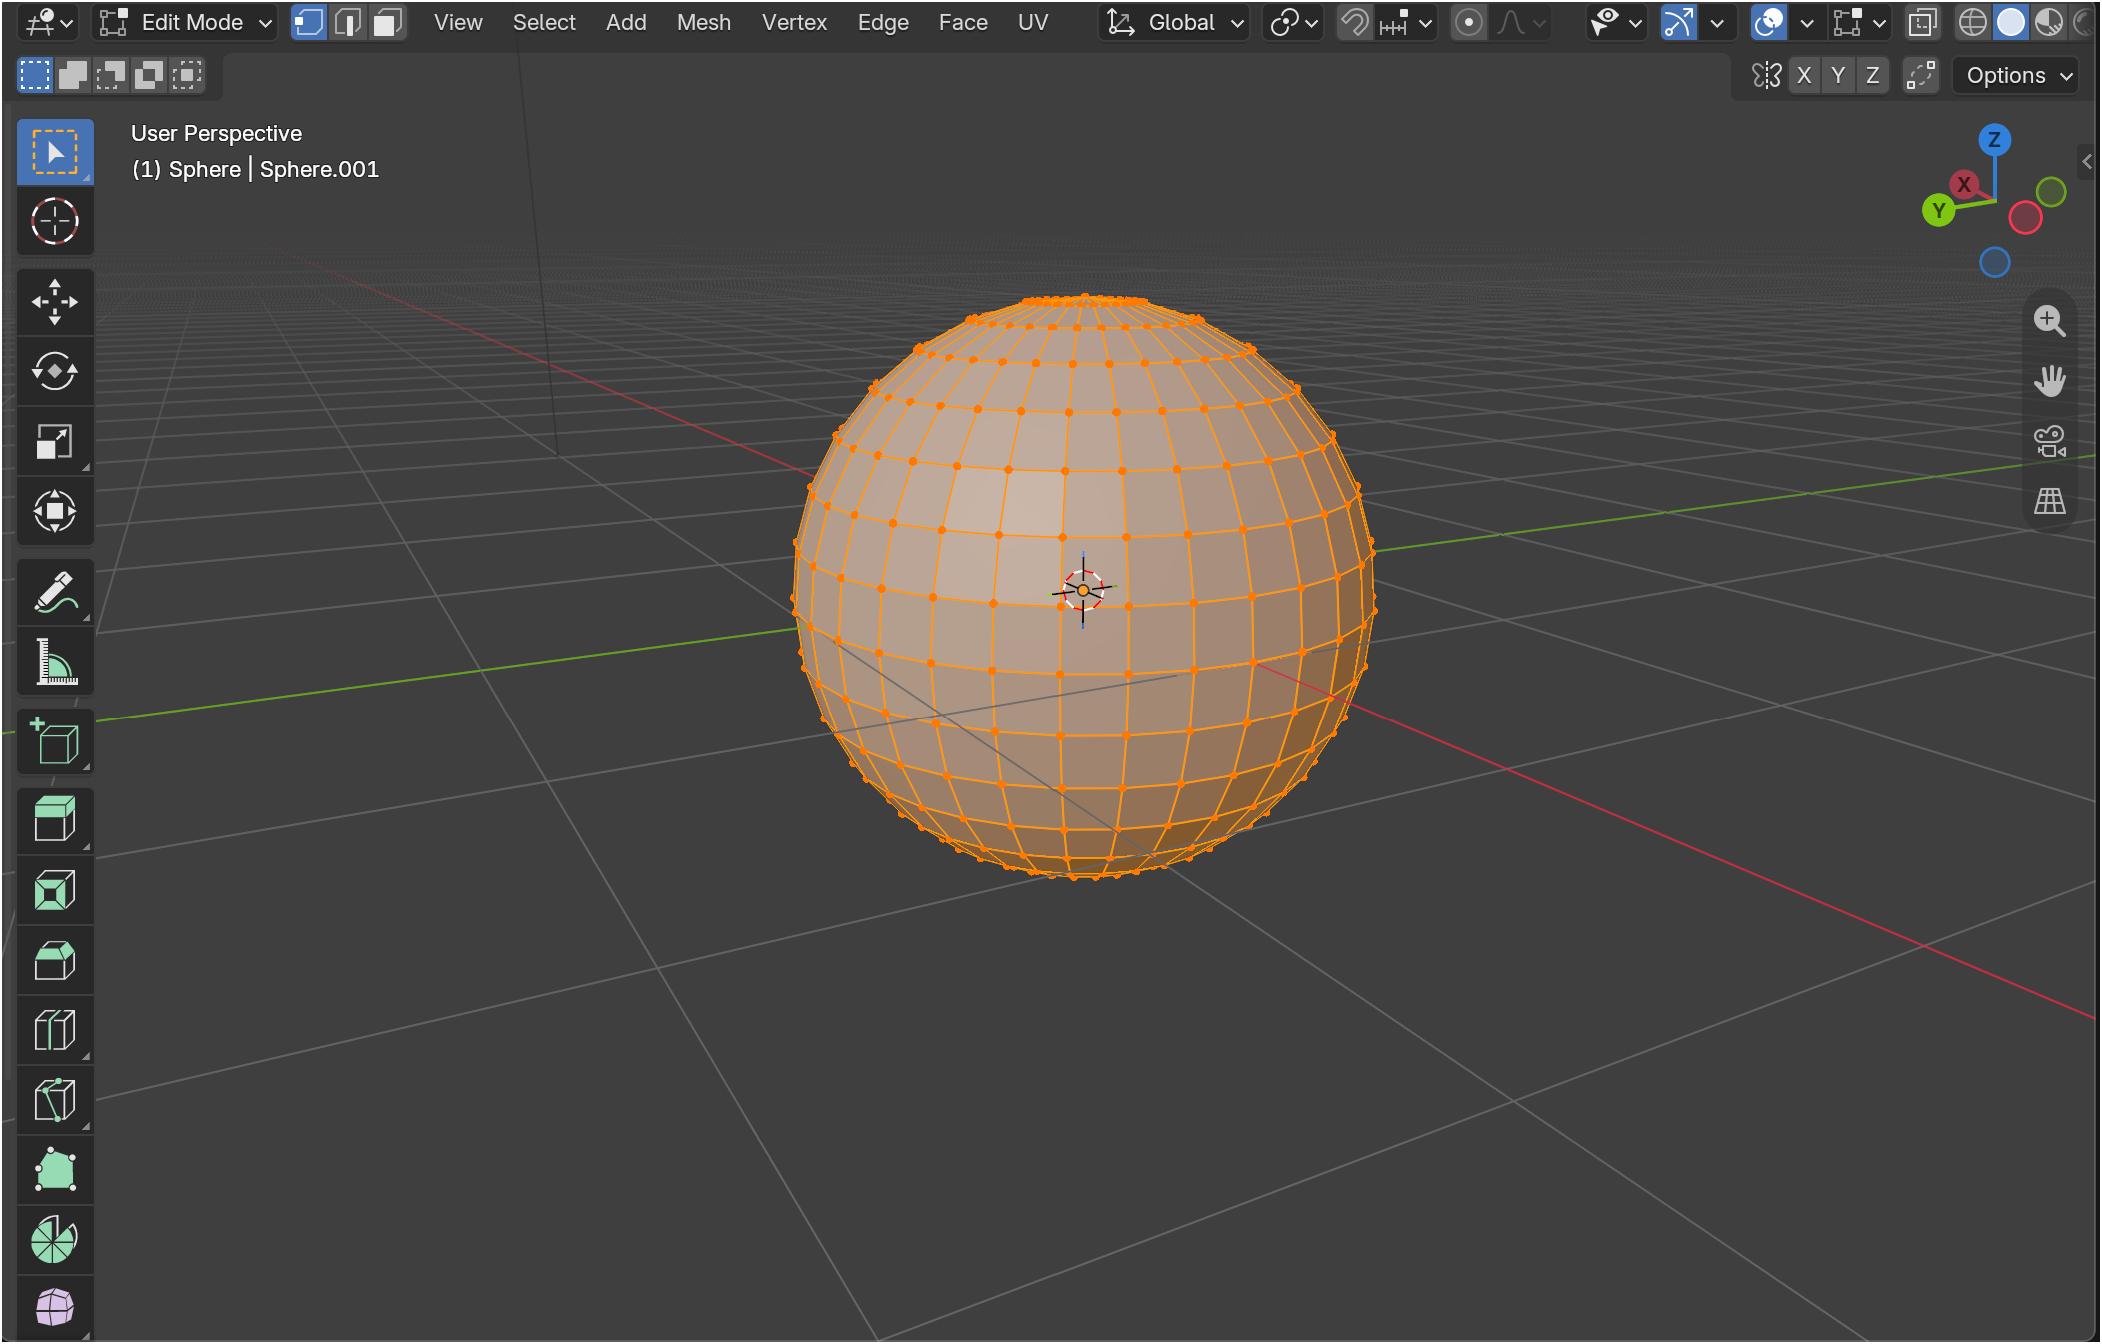2102x1344 pixels.
Task: Pick the Scale tool
Action: tap(55, 441)
